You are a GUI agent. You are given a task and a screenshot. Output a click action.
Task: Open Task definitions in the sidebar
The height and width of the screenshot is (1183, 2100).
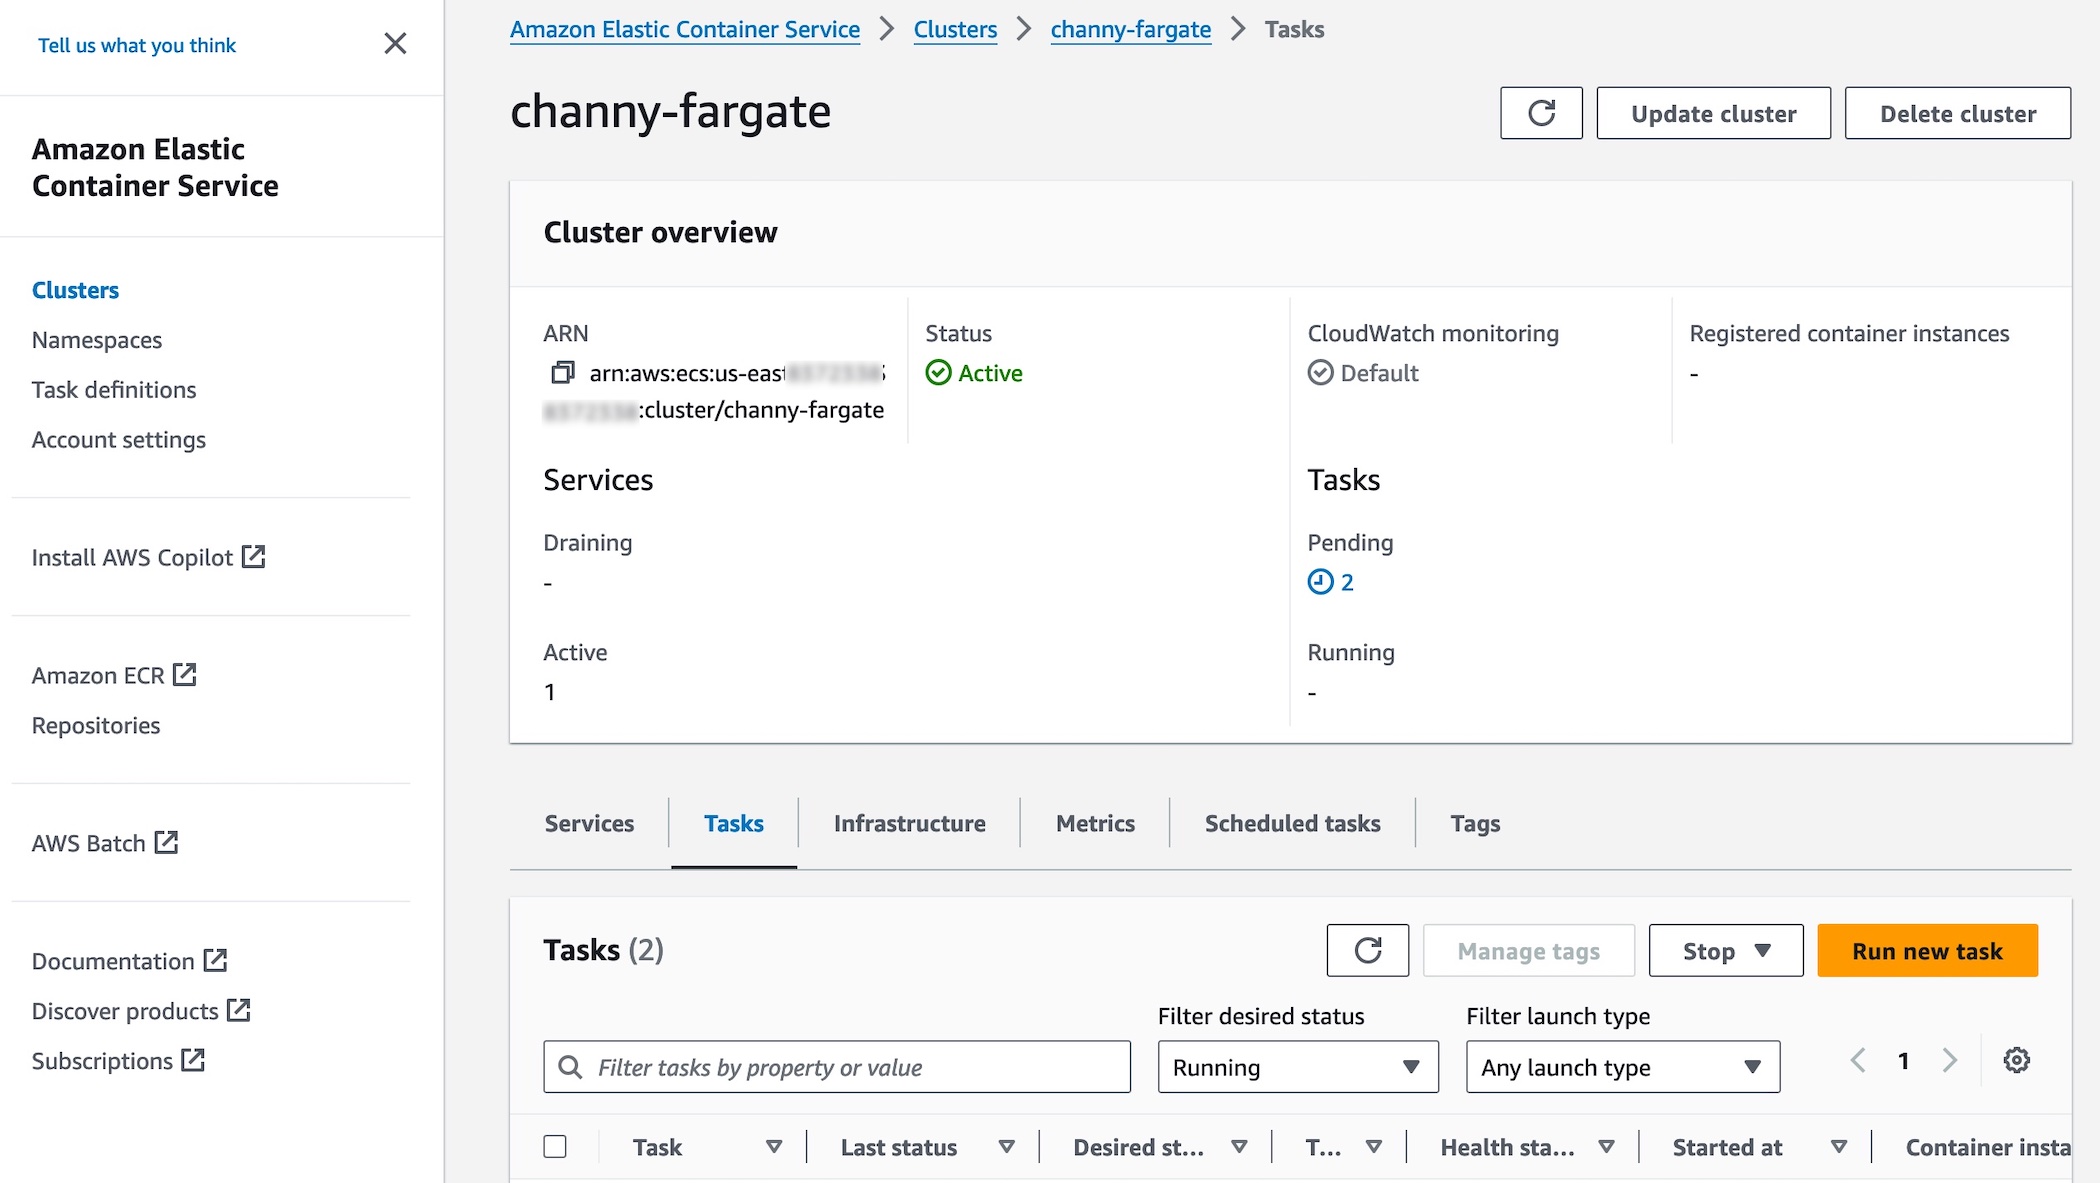pyautogui.click(x=114, y=389)
